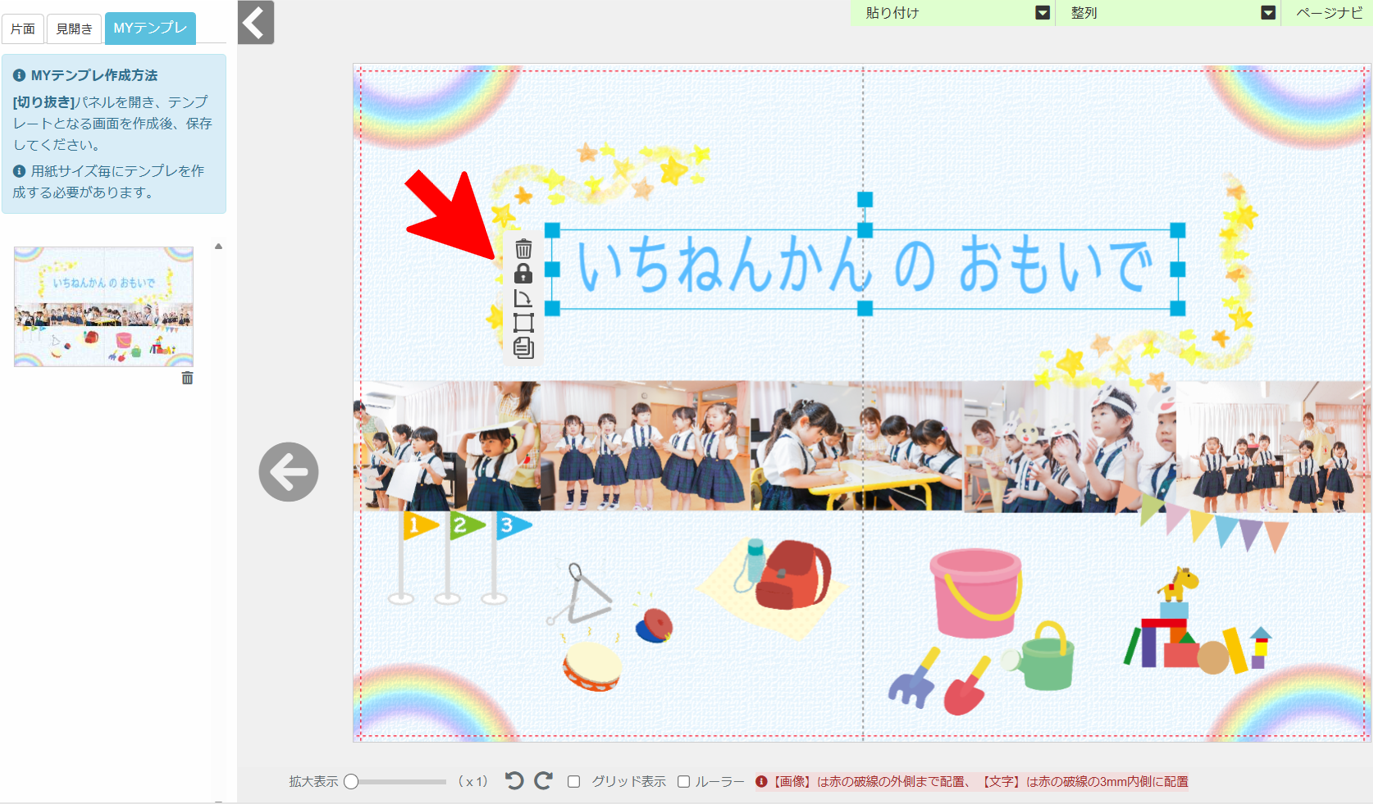The width and height of the screenshot is (1373, 804).
Task: Click red warning icon in bottom notice
Action: pyautogui.click(x=762, y=782)
